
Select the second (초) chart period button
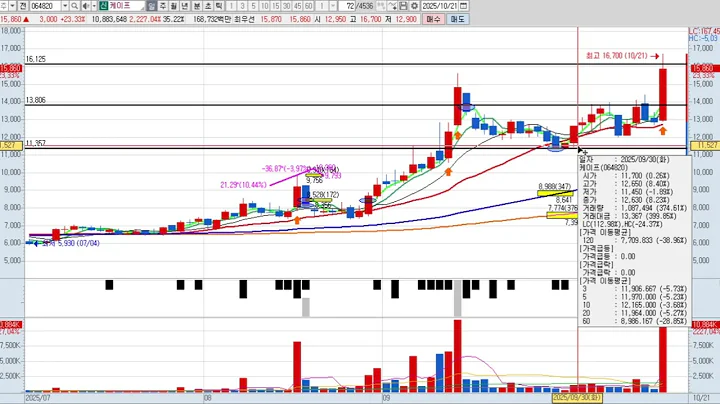click(x=208, y=6)
